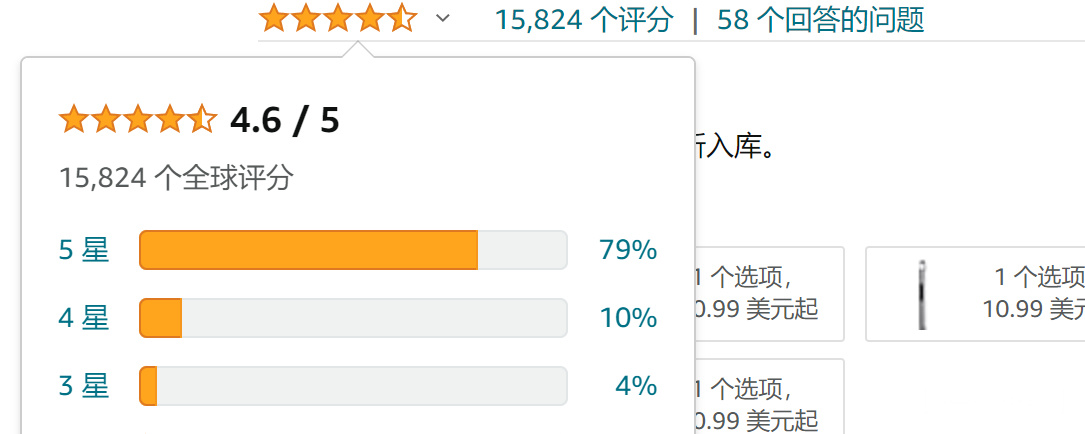Collapse the rating popover using the chevron arrow
1085x434 pixels.
[x=443, y=19]
